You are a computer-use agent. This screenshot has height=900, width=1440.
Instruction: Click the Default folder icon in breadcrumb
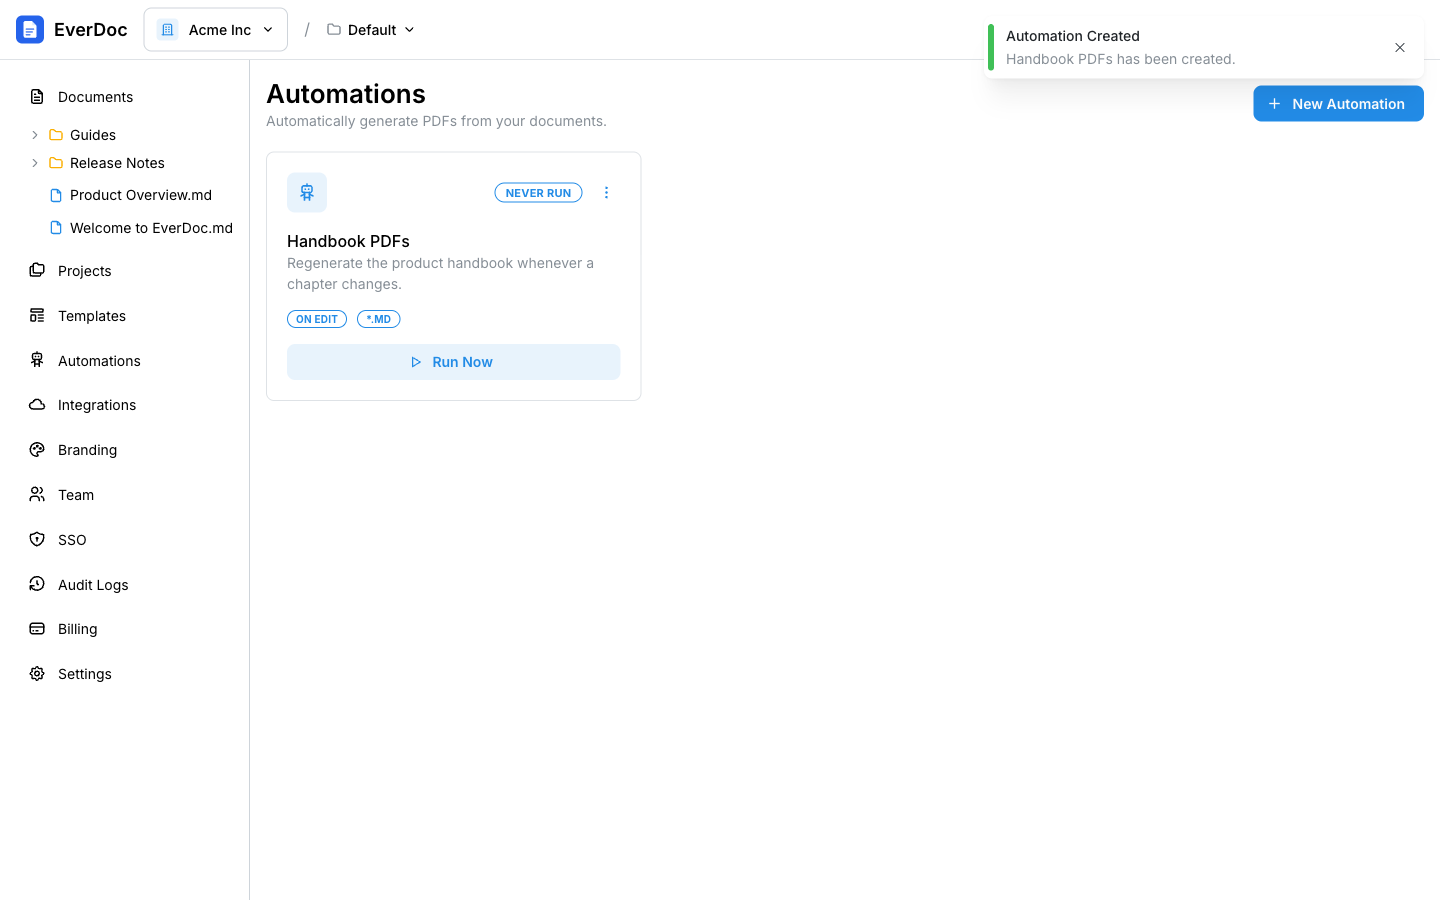point(334,29)
